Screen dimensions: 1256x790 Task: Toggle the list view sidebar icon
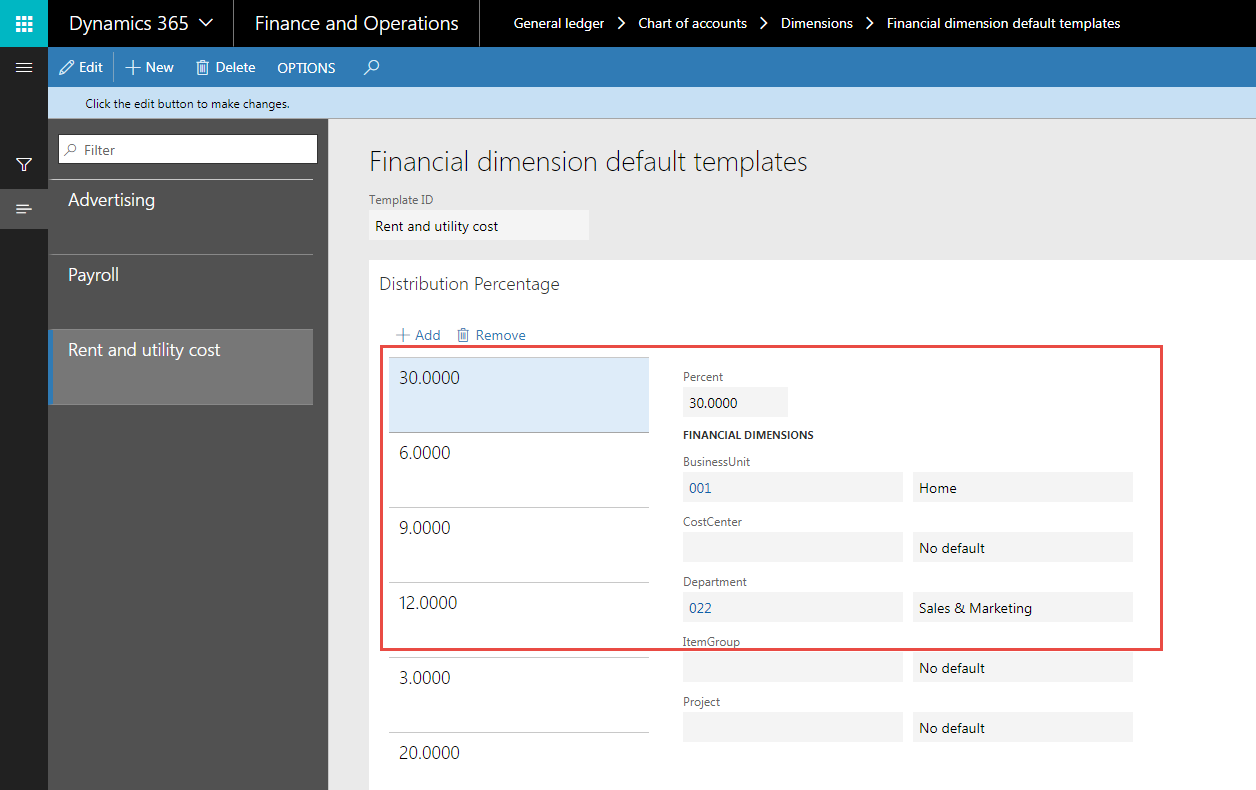[24, 209]
